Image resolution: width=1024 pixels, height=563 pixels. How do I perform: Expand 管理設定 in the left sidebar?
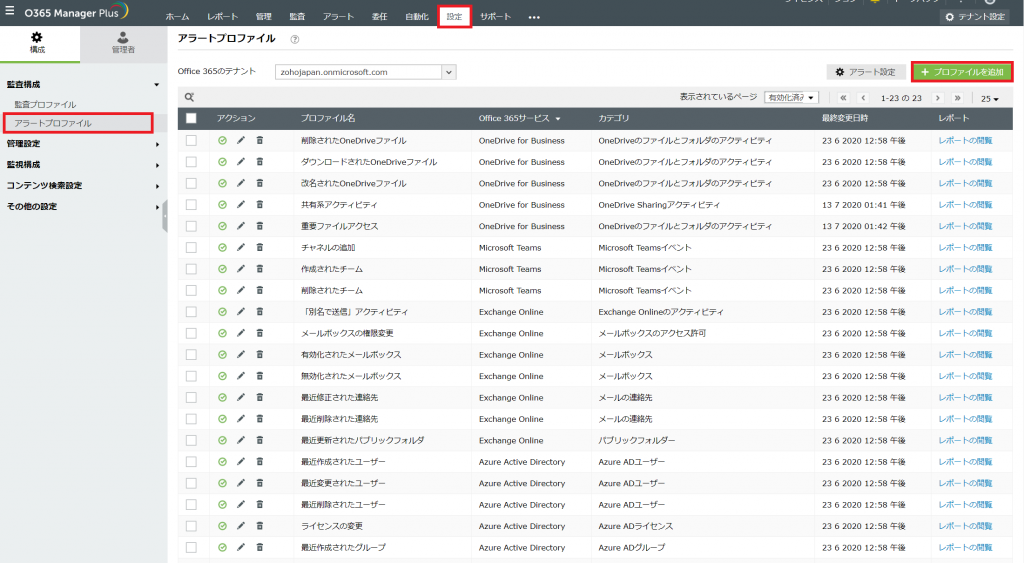tap(82, 144)
